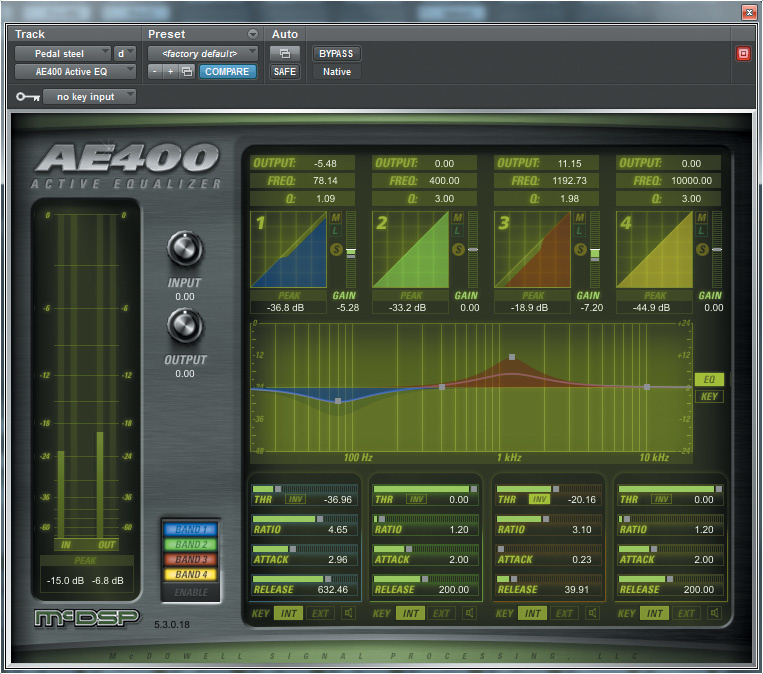Toggle band 3 M mode button
The width and height of the screenshot is (763, 674).
point(580,218)
